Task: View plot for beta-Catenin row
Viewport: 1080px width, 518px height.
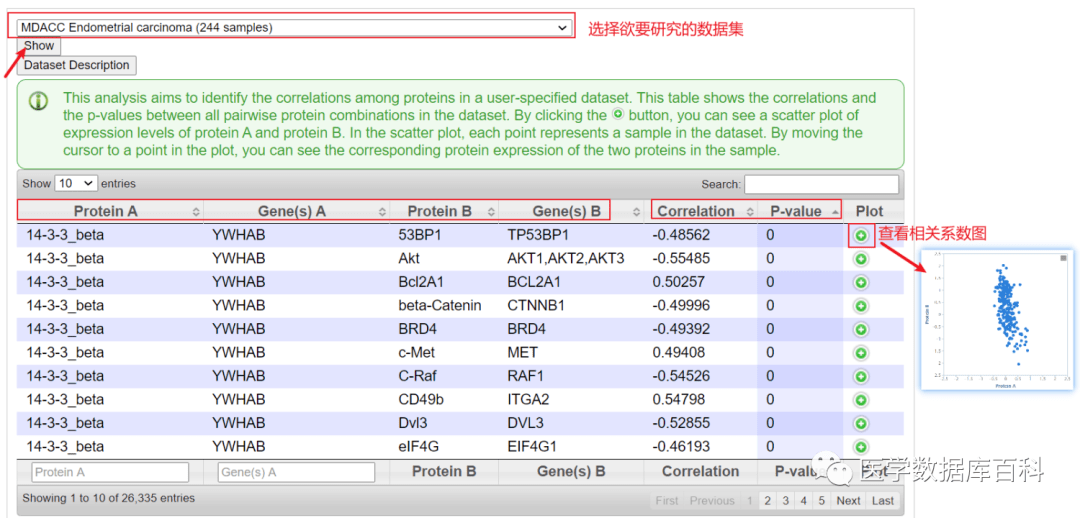Action: tap(860, 306)
